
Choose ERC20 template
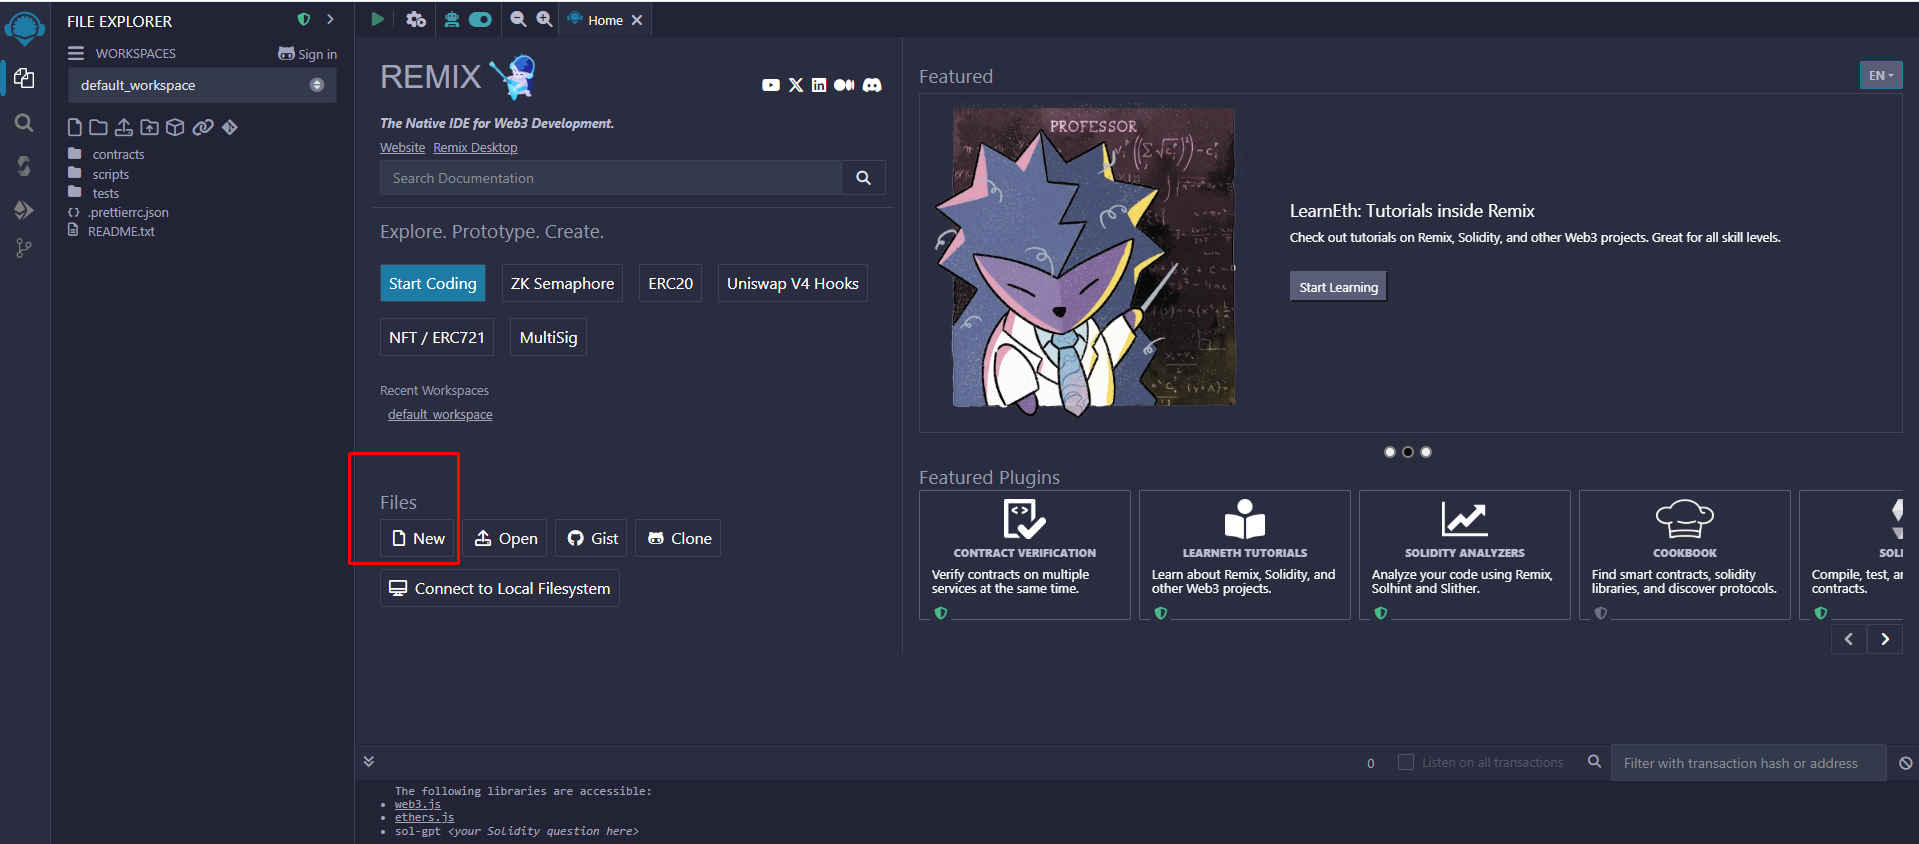pyautogui.click(x=671, y=283)
